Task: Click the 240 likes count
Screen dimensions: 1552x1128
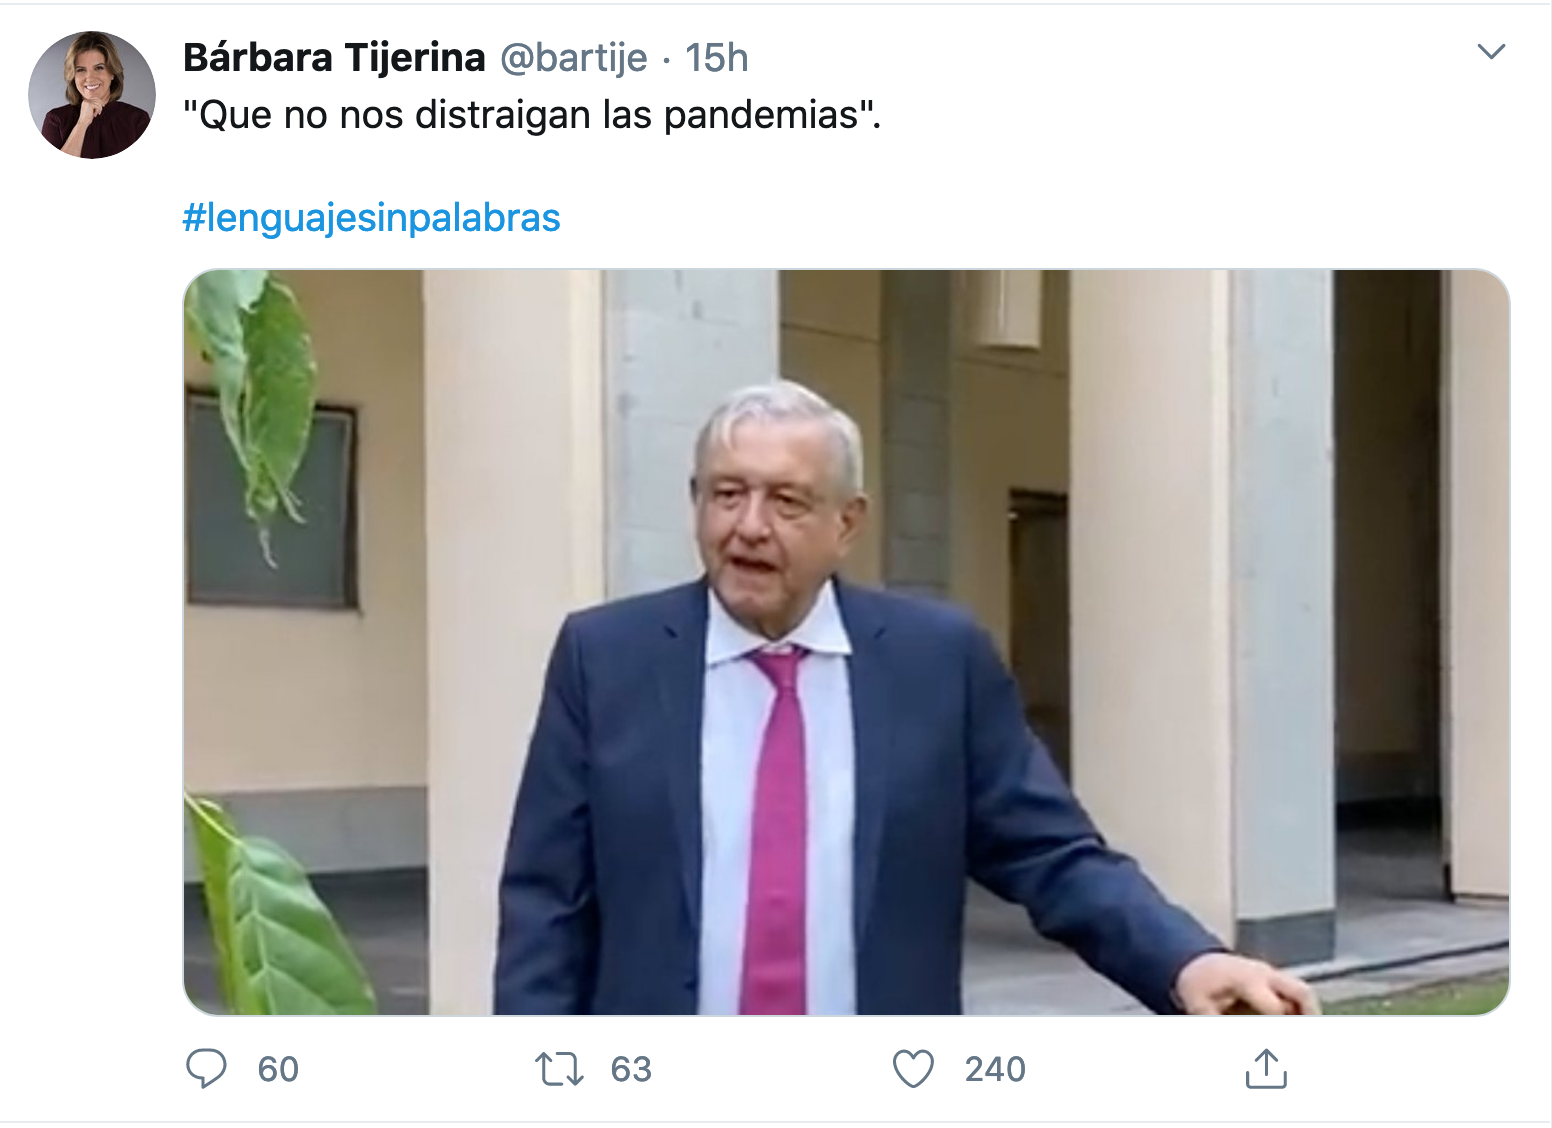Action: [995, 1069]
